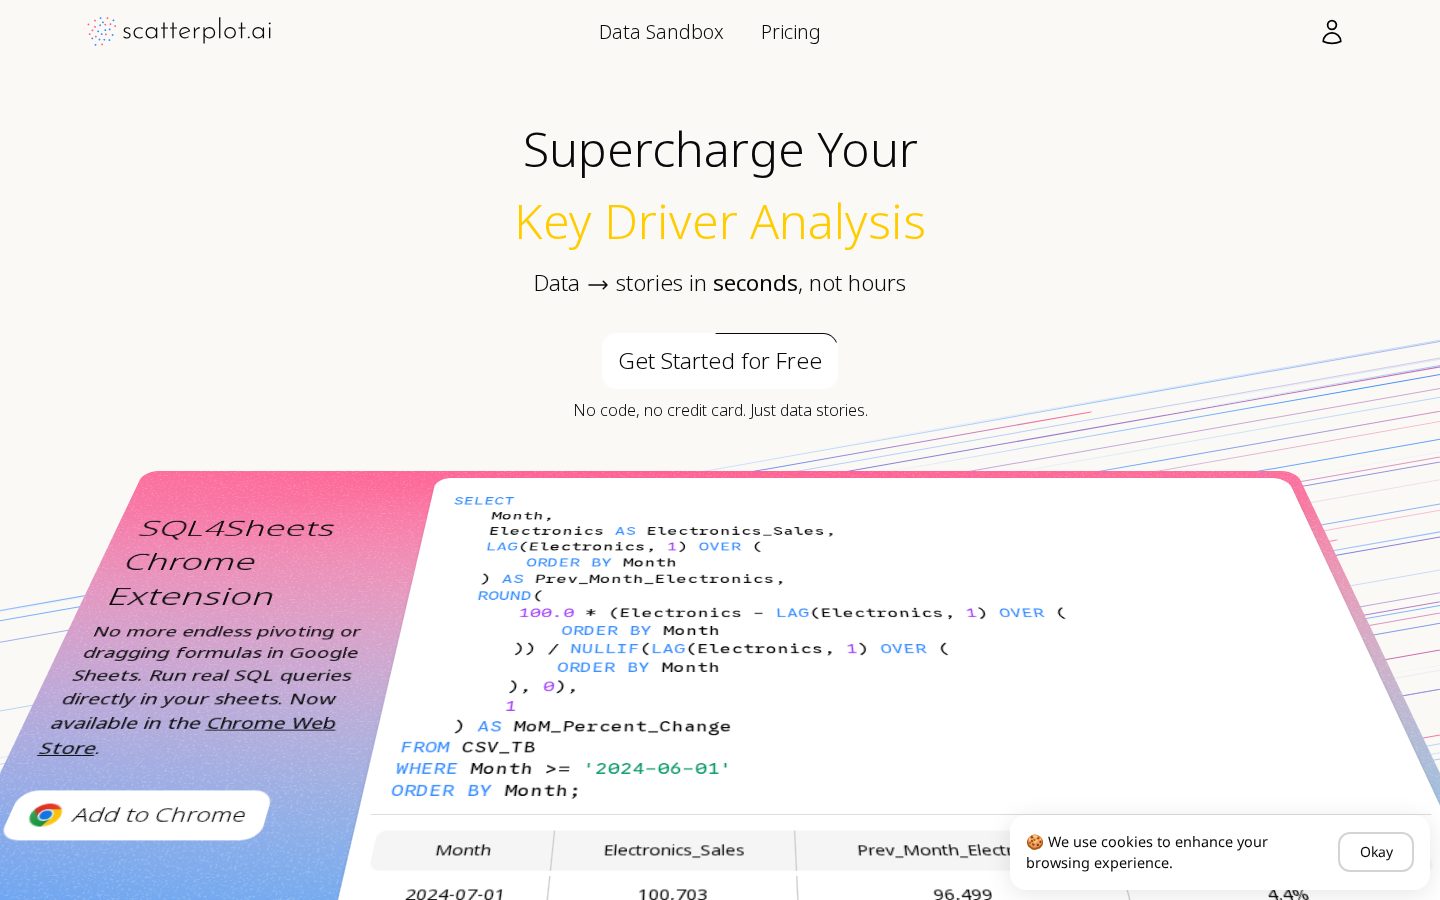
Task: Click the Supercharge Your heading
Action: point(720,150)
